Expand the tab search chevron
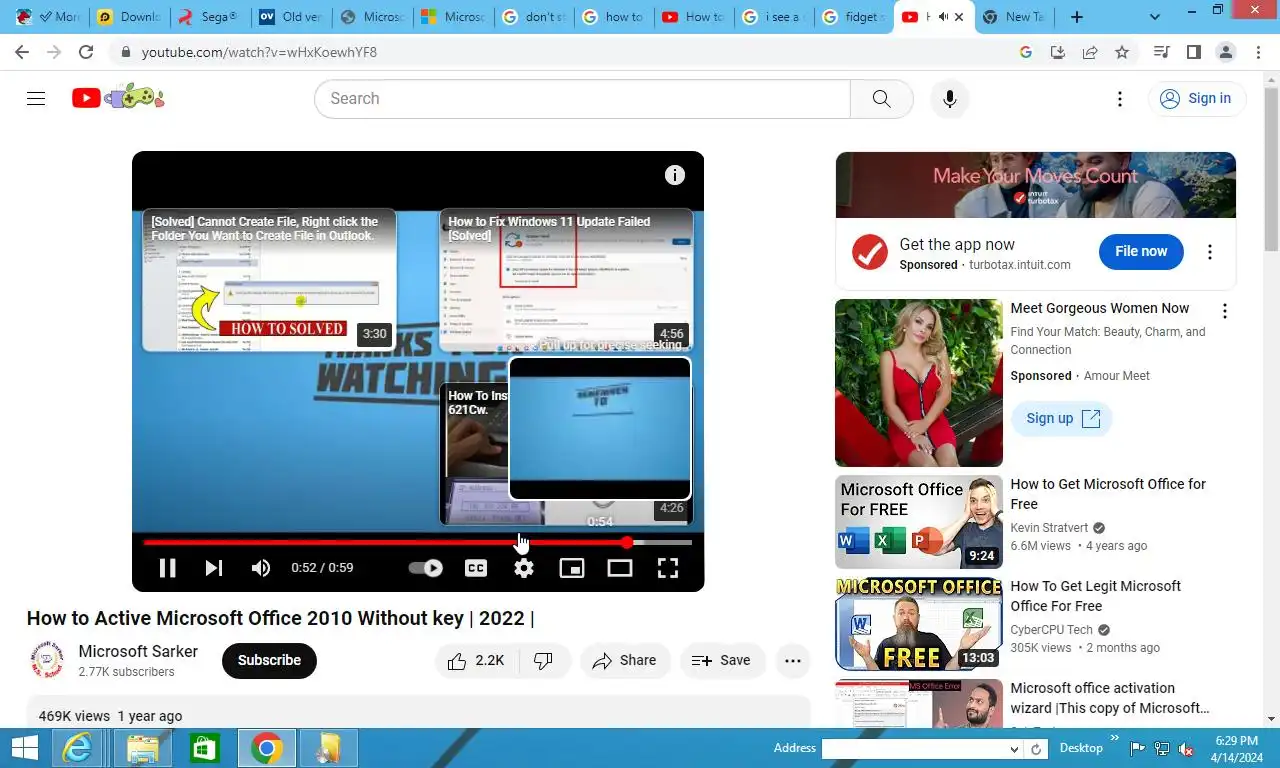Viewport: 1280px width, 768px height. (x=1155, y=17)
